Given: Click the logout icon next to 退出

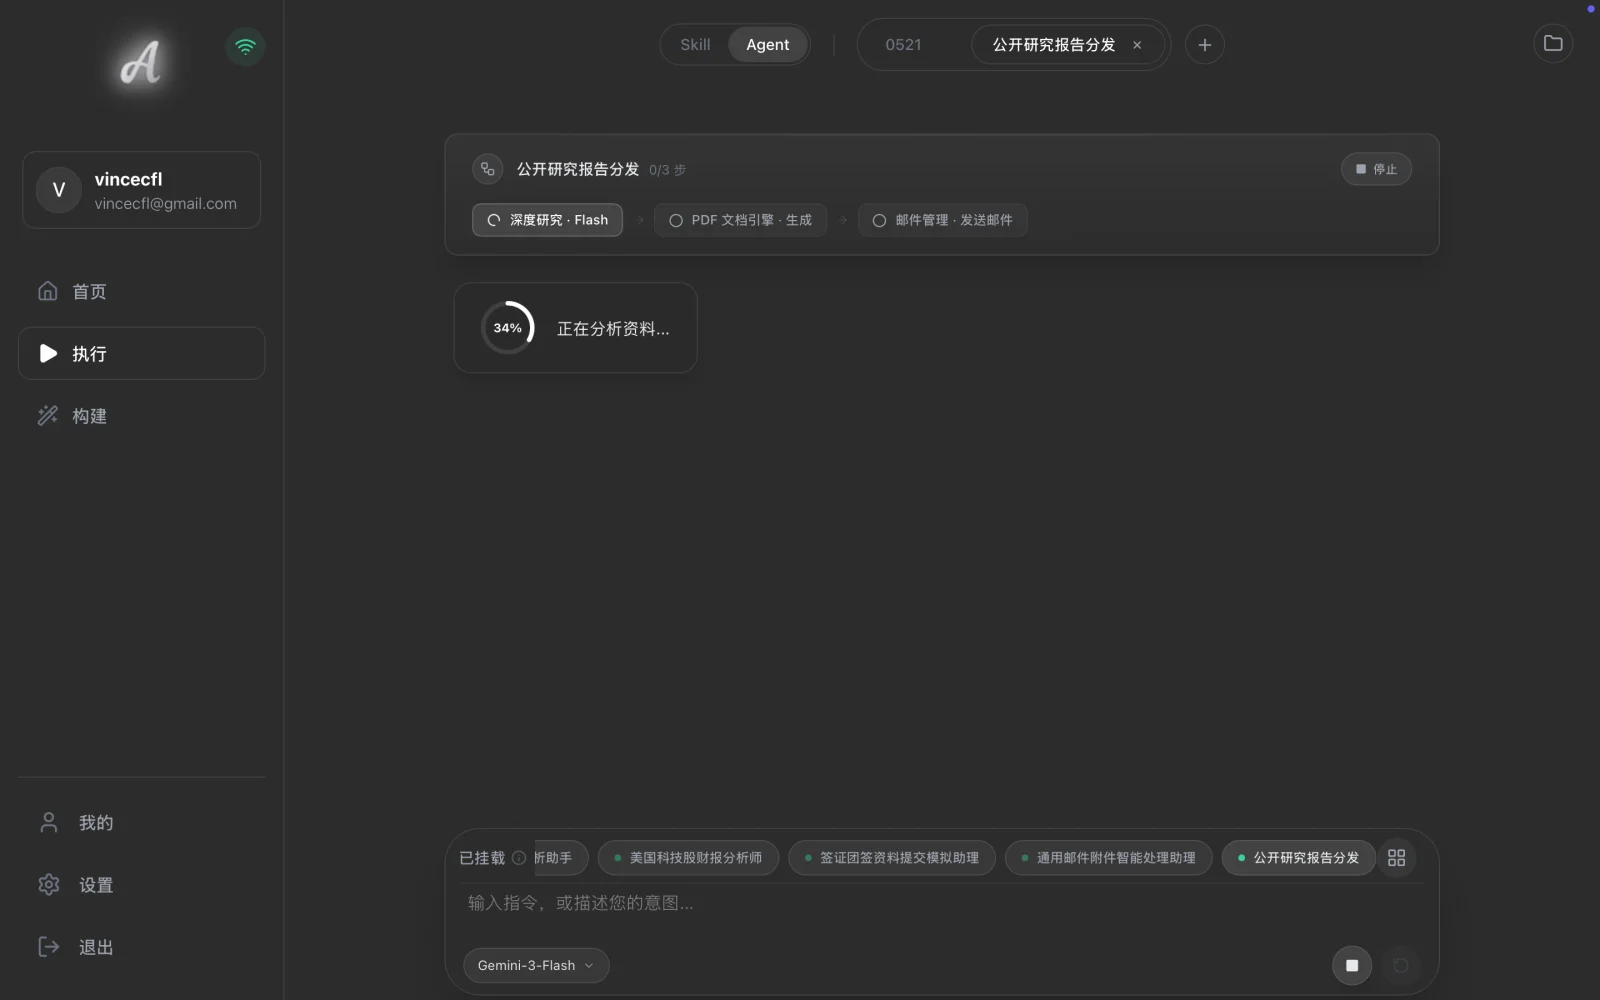Looking at the screenshot, I should click(49, 946).
